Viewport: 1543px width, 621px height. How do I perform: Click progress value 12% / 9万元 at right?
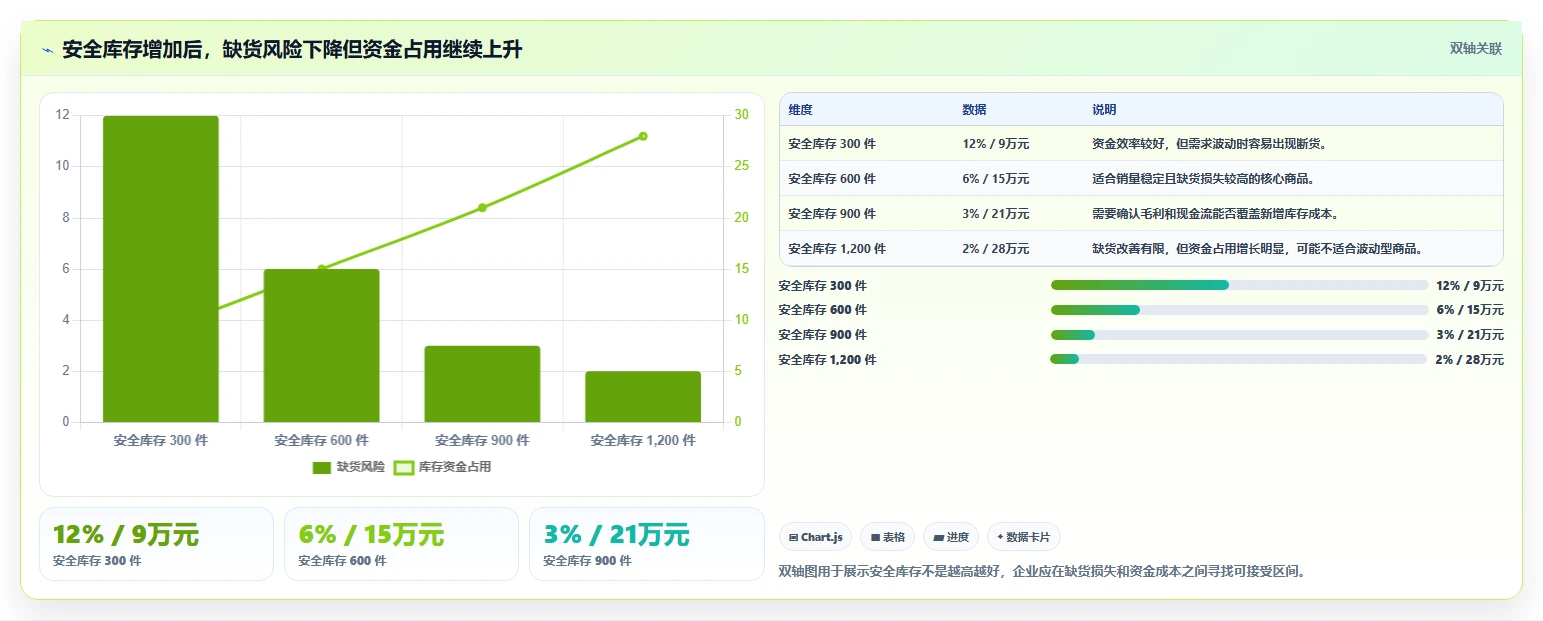1469,286
